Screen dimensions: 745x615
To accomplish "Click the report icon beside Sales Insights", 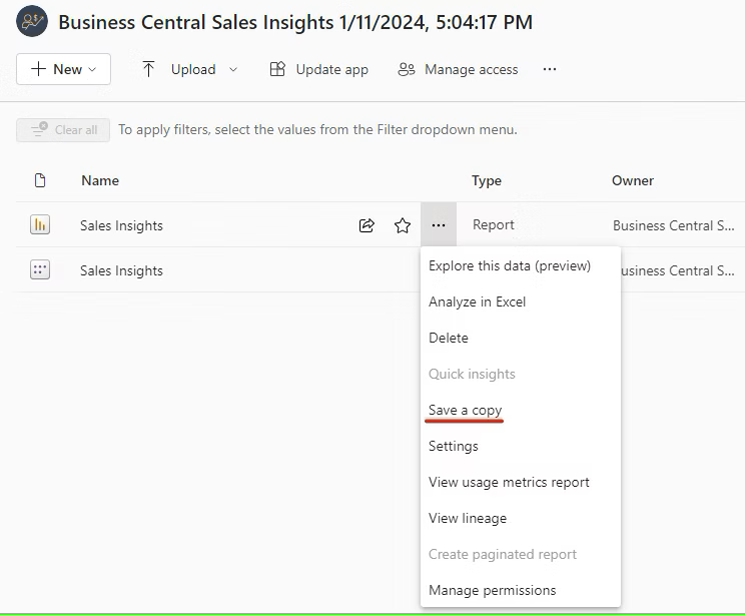I will click(x=40, y=225).
